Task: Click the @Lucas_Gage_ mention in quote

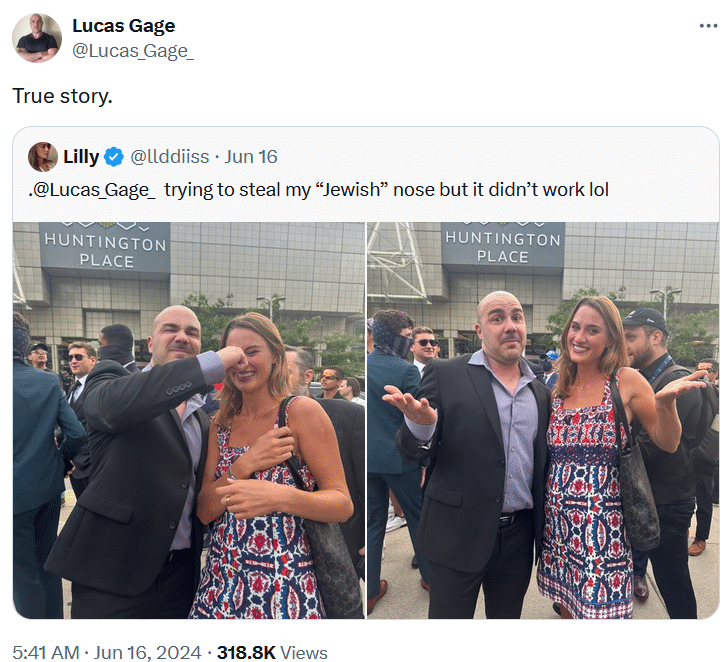Action: 94,190
